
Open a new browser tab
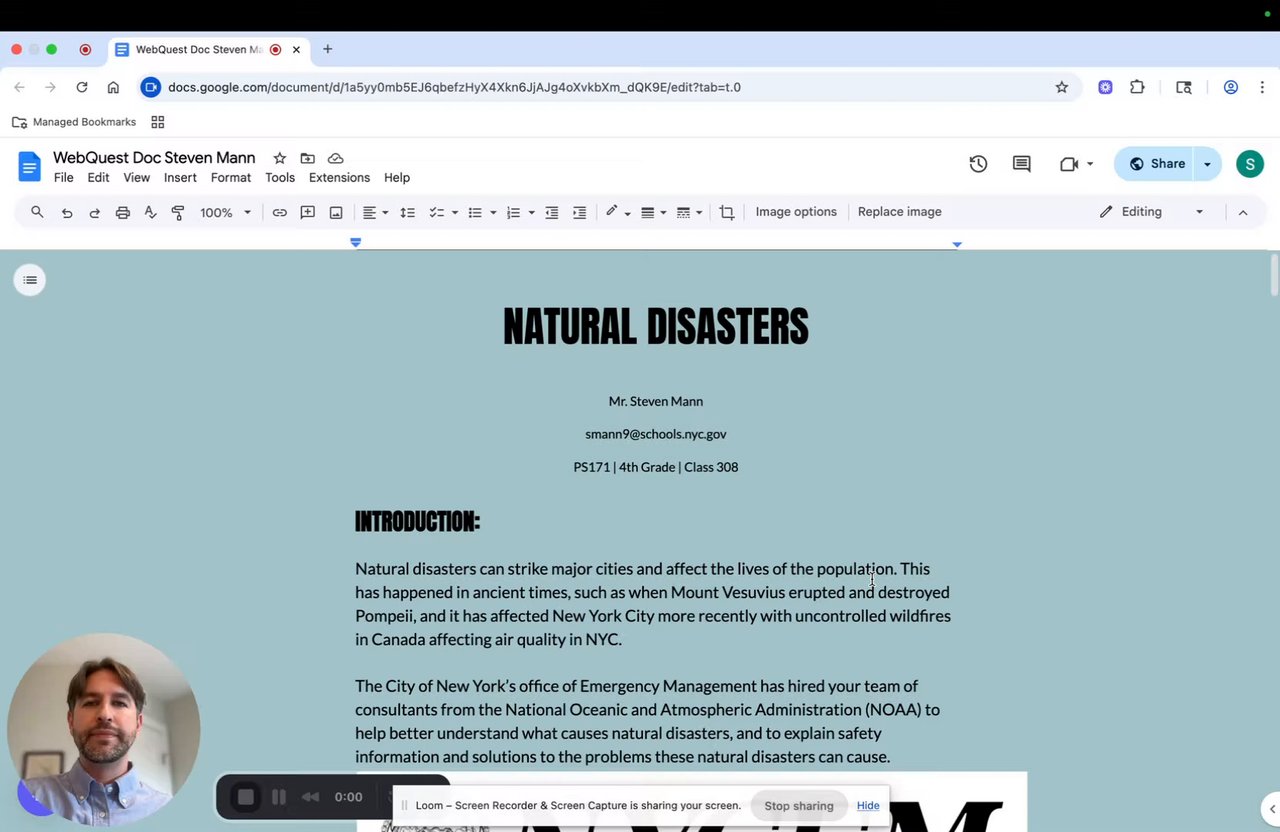[x=327, y=49]
